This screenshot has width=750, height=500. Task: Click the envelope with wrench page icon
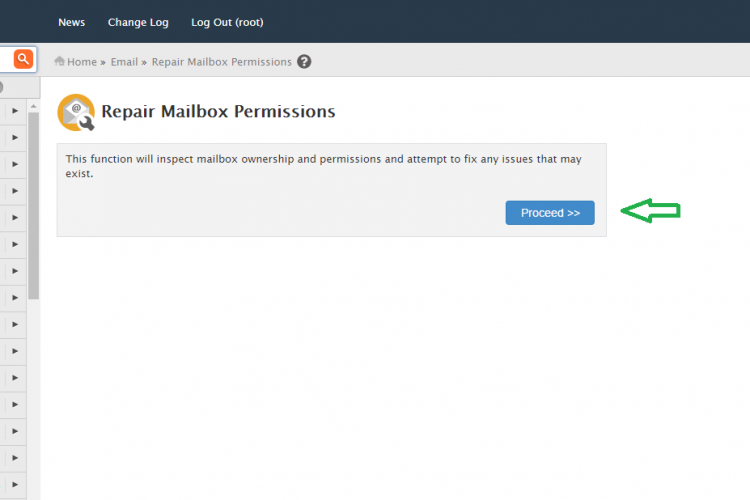(76, 112)
